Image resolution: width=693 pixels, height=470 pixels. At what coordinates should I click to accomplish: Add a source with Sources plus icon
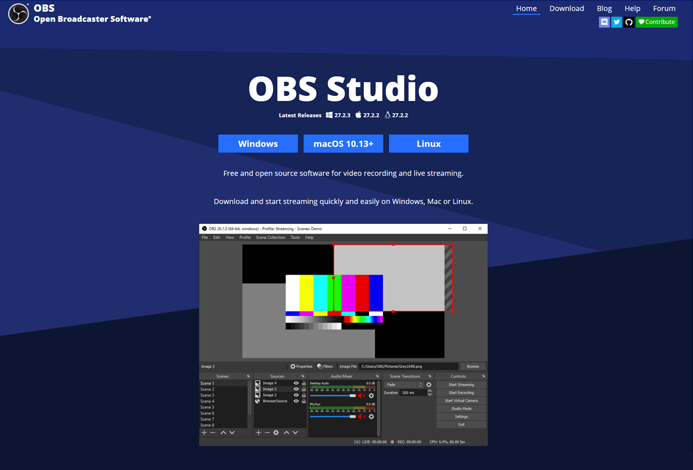[259, 432]
